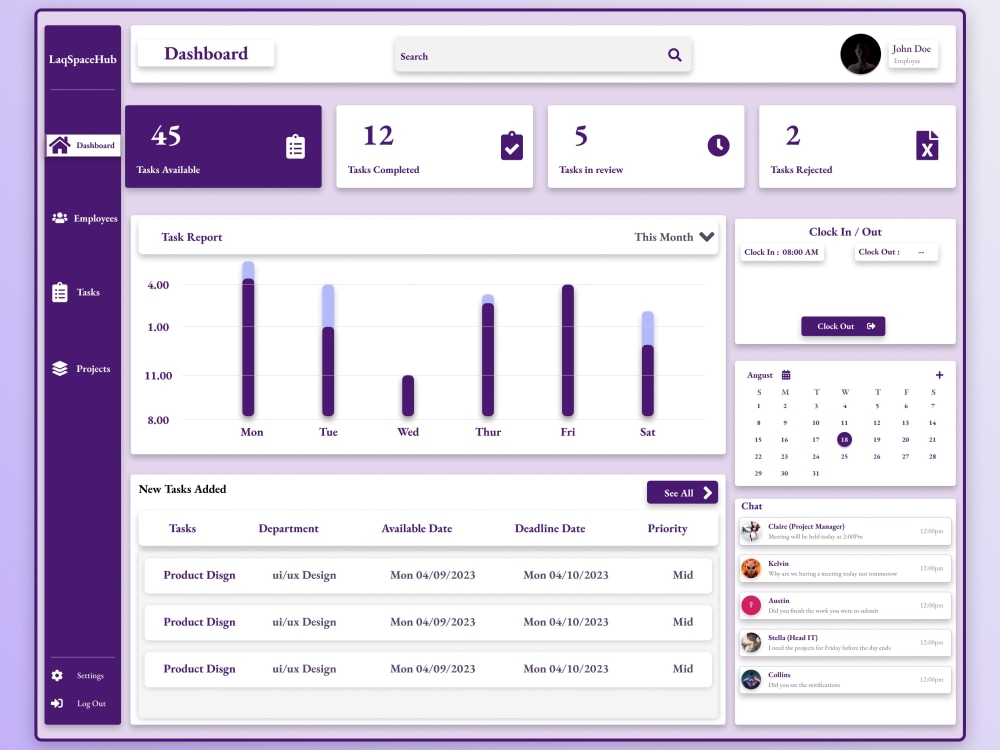The image size is (1000, 750).
Task: Click the Task Report heading
Action: [191, 237]
